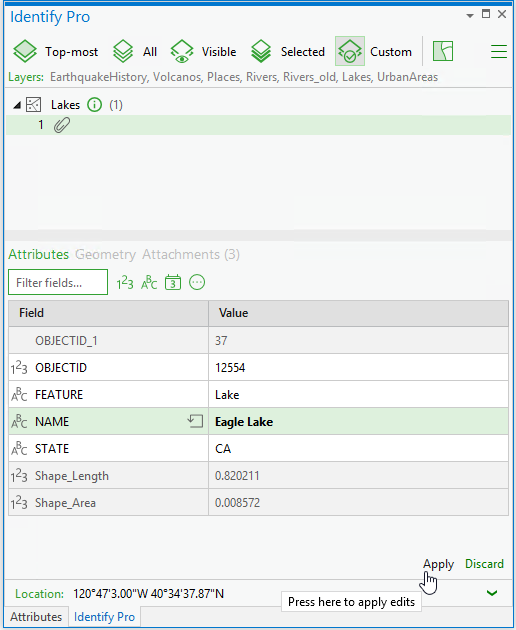Screen dimensions: 516x630
Task: Open the Attachments (3) tab
Action: [x=191, y=254]
